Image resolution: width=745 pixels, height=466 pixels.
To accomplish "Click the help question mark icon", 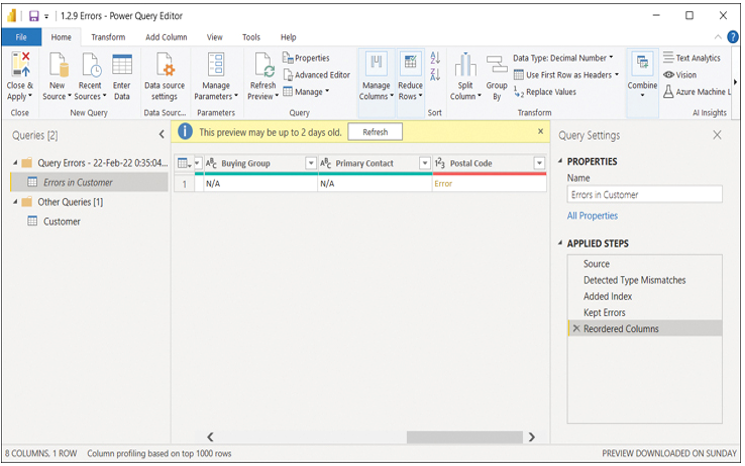I will (x=733, y=37).
